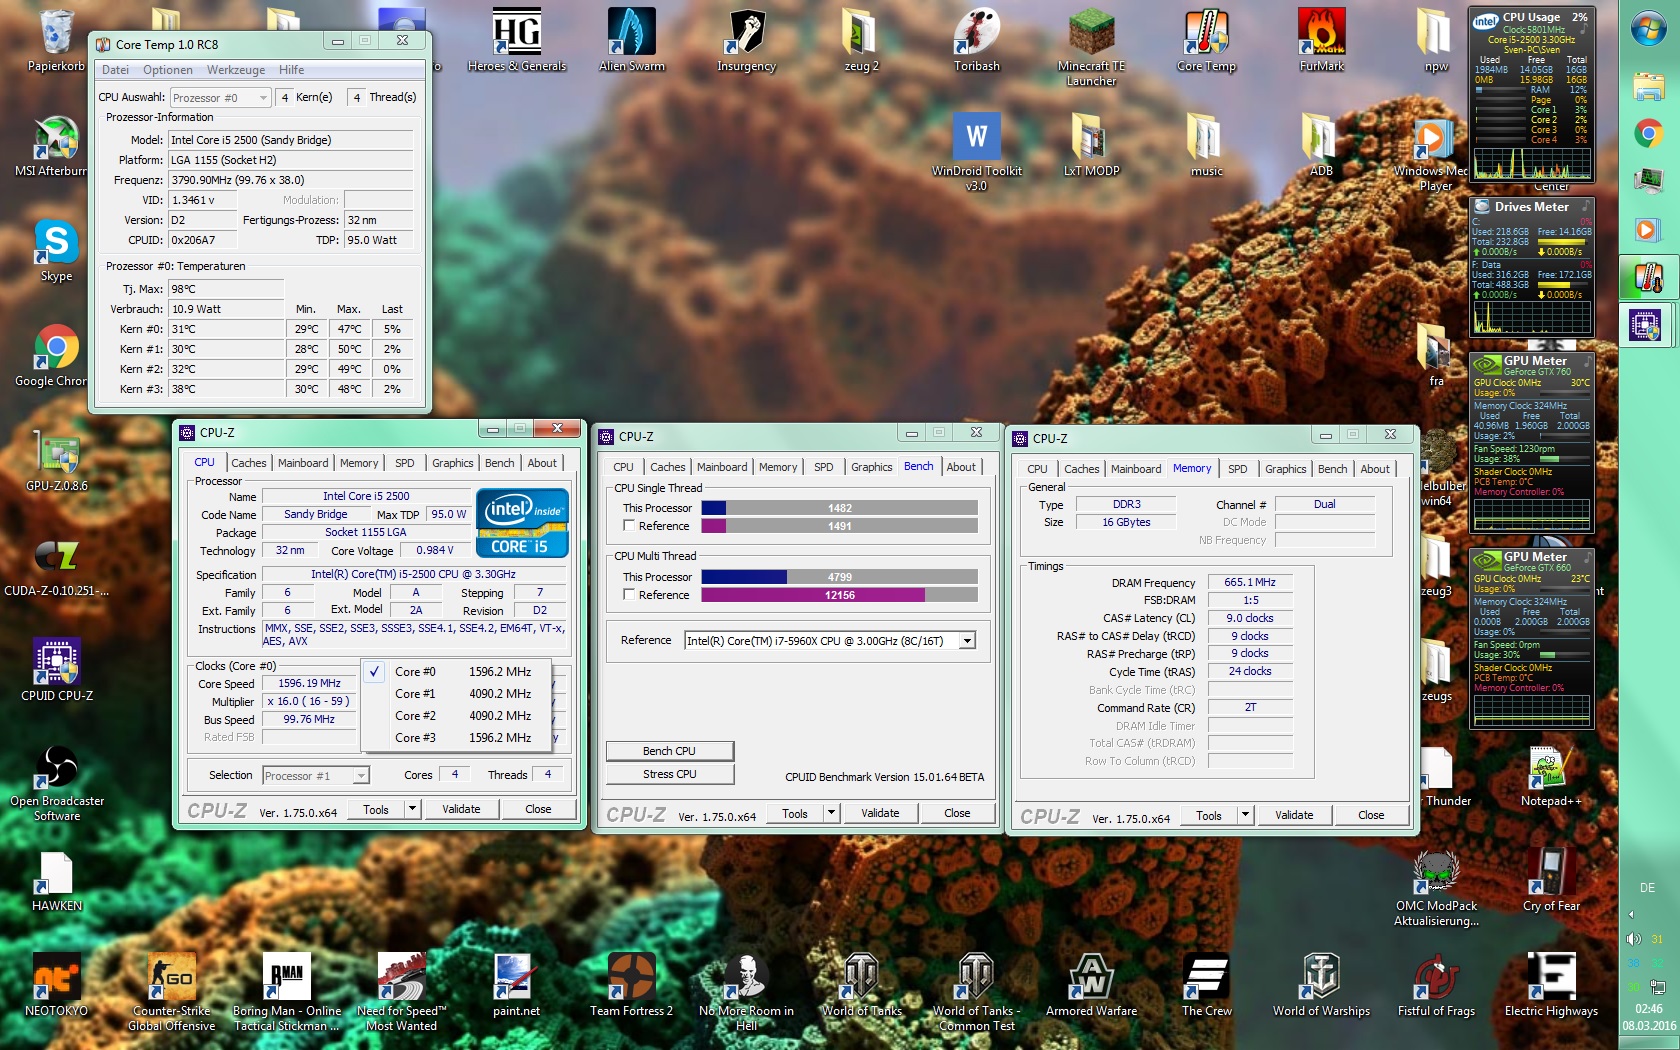Click Validate in left CPU-Z window
The height and width of the screenshot is (1050, 1680).
tap(461, 809)
